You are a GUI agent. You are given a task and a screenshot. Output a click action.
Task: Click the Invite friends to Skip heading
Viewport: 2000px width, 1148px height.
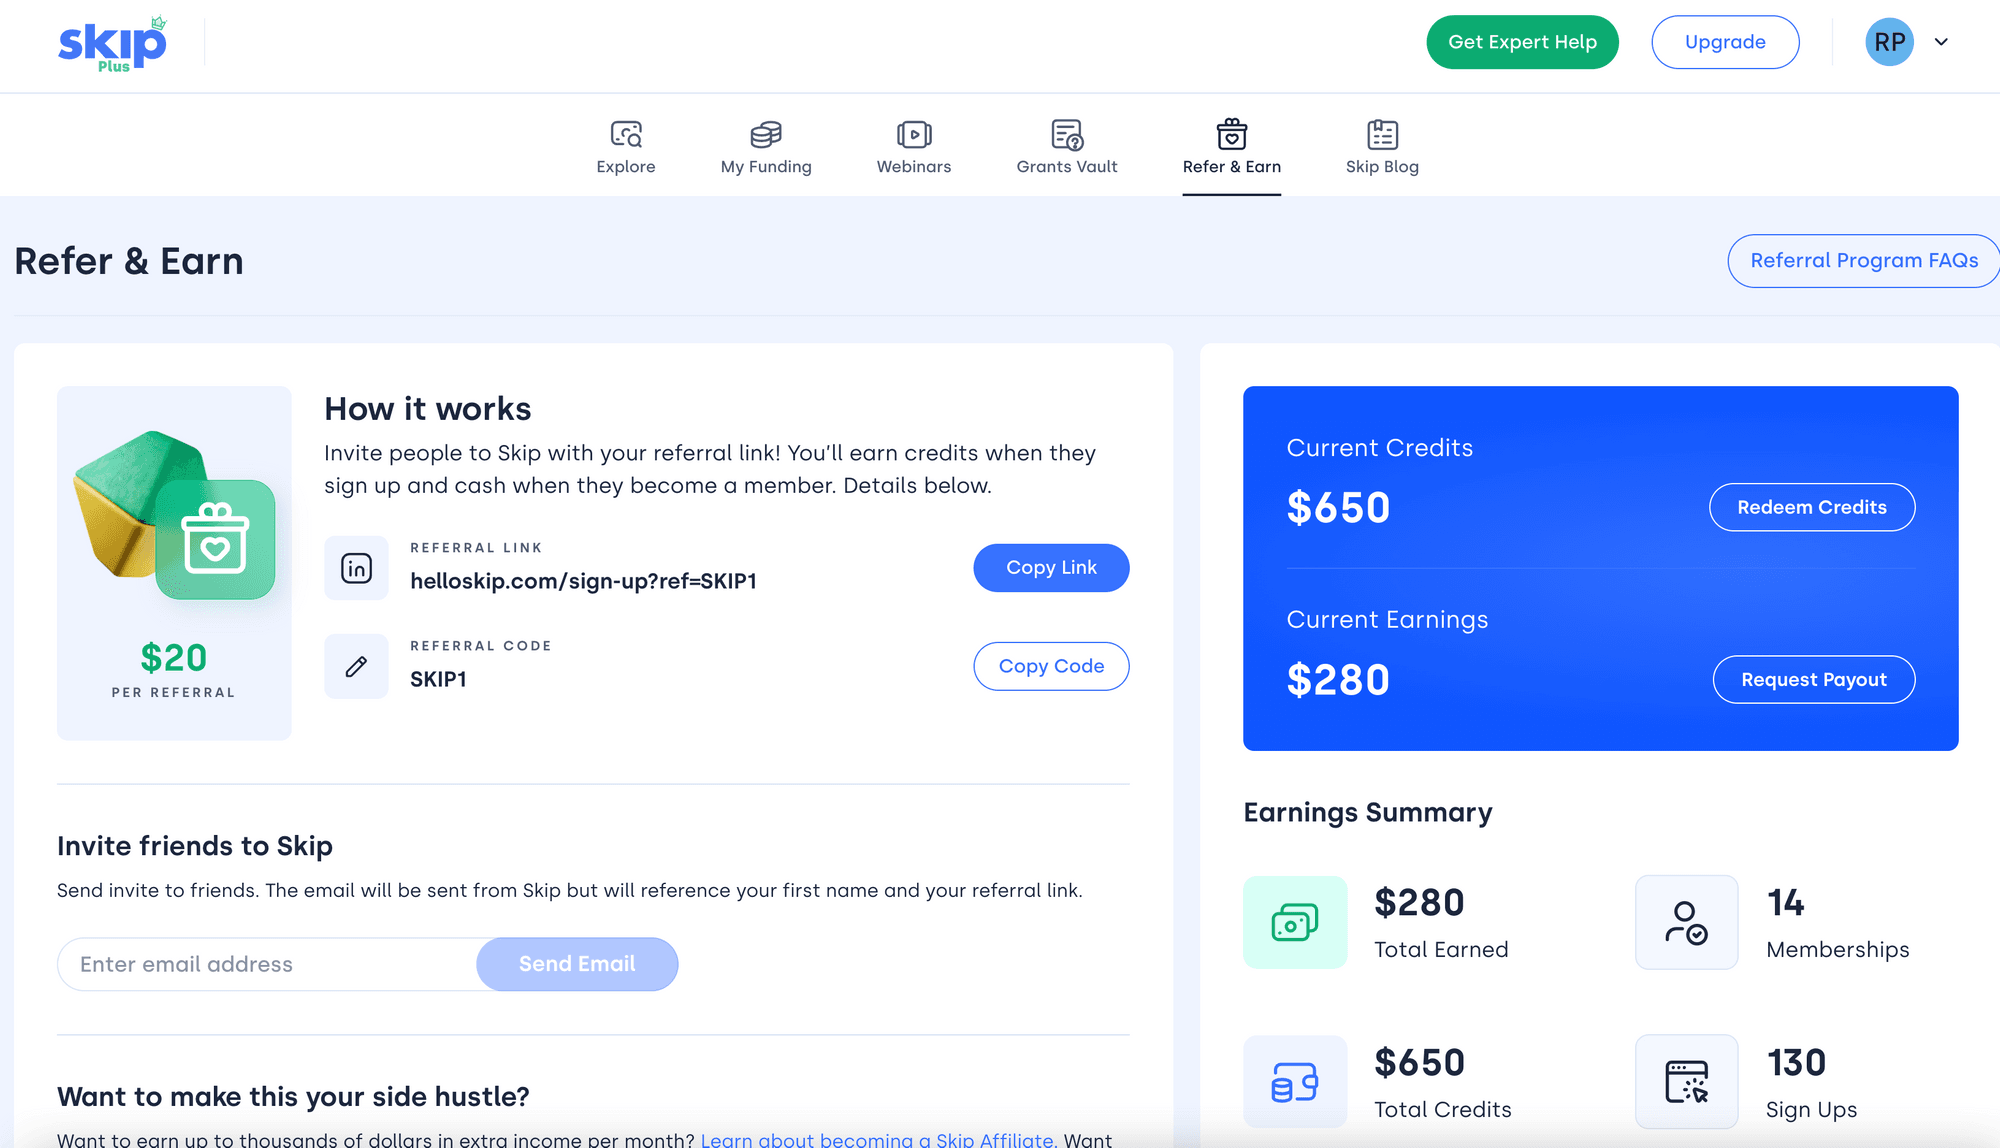coord(195,846)
